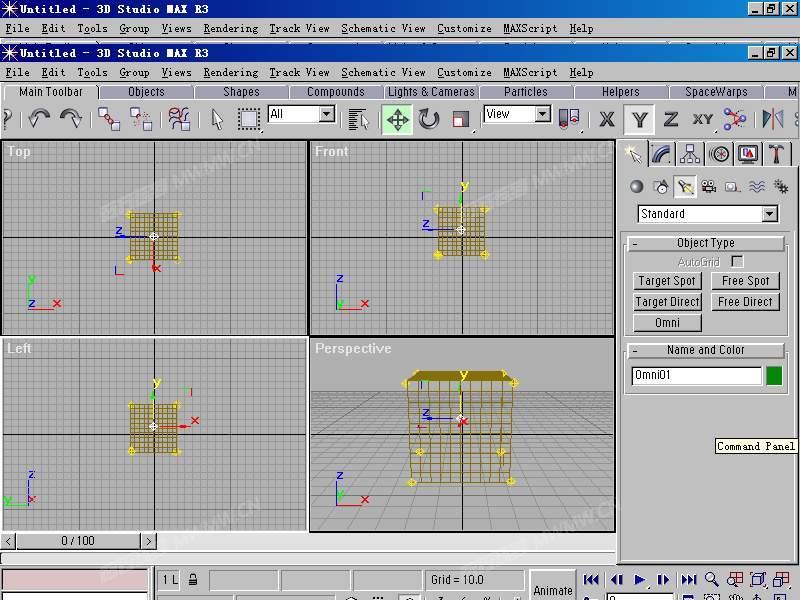Open the Standard lights type dropdown

click(x=769, y=214)
